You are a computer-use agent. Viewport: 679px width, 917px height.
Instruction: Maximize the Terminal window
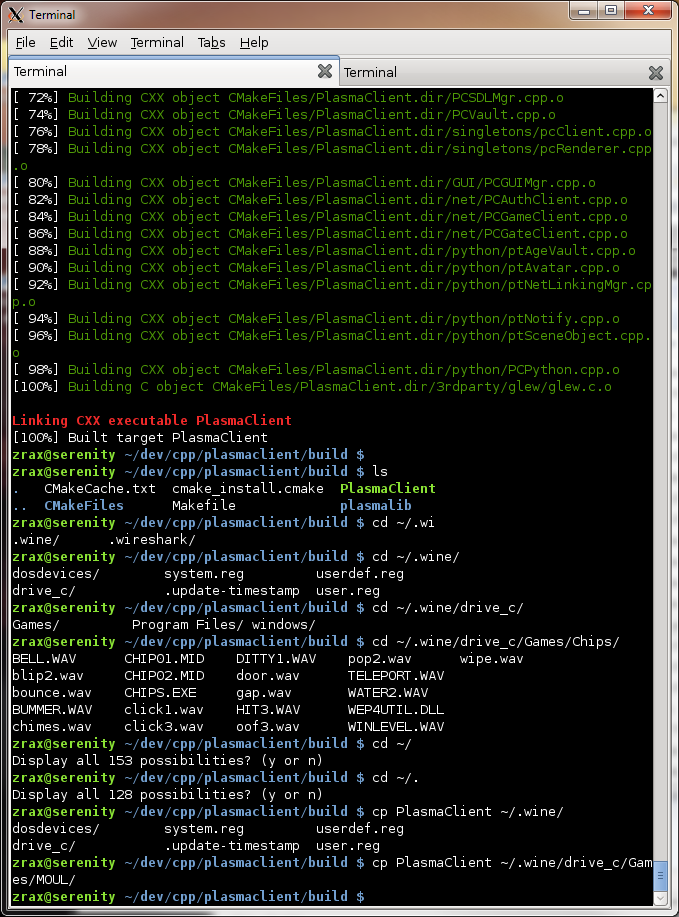point(611,11)
